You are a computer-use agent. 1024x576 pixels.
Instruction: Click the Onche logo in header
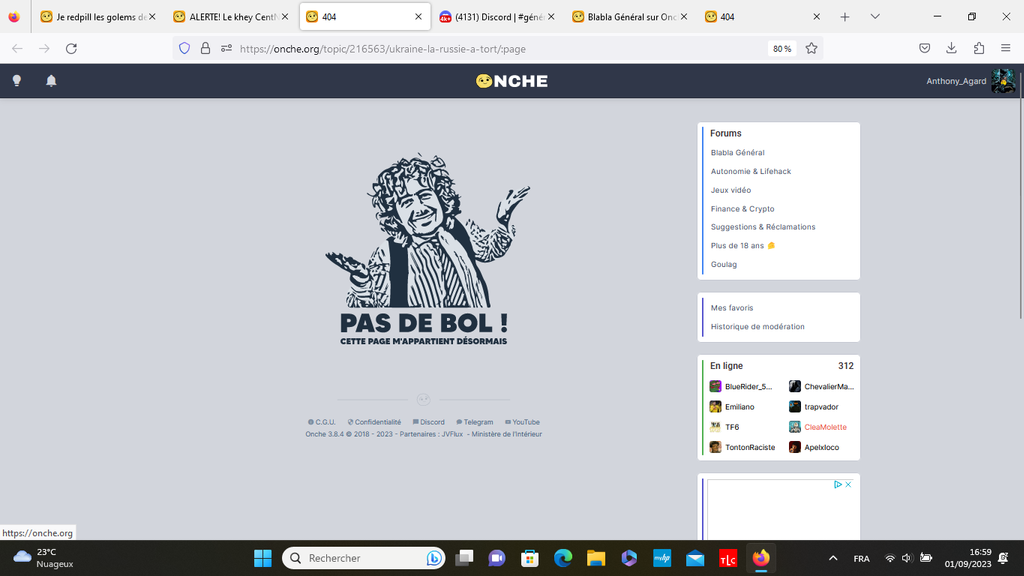512,81
